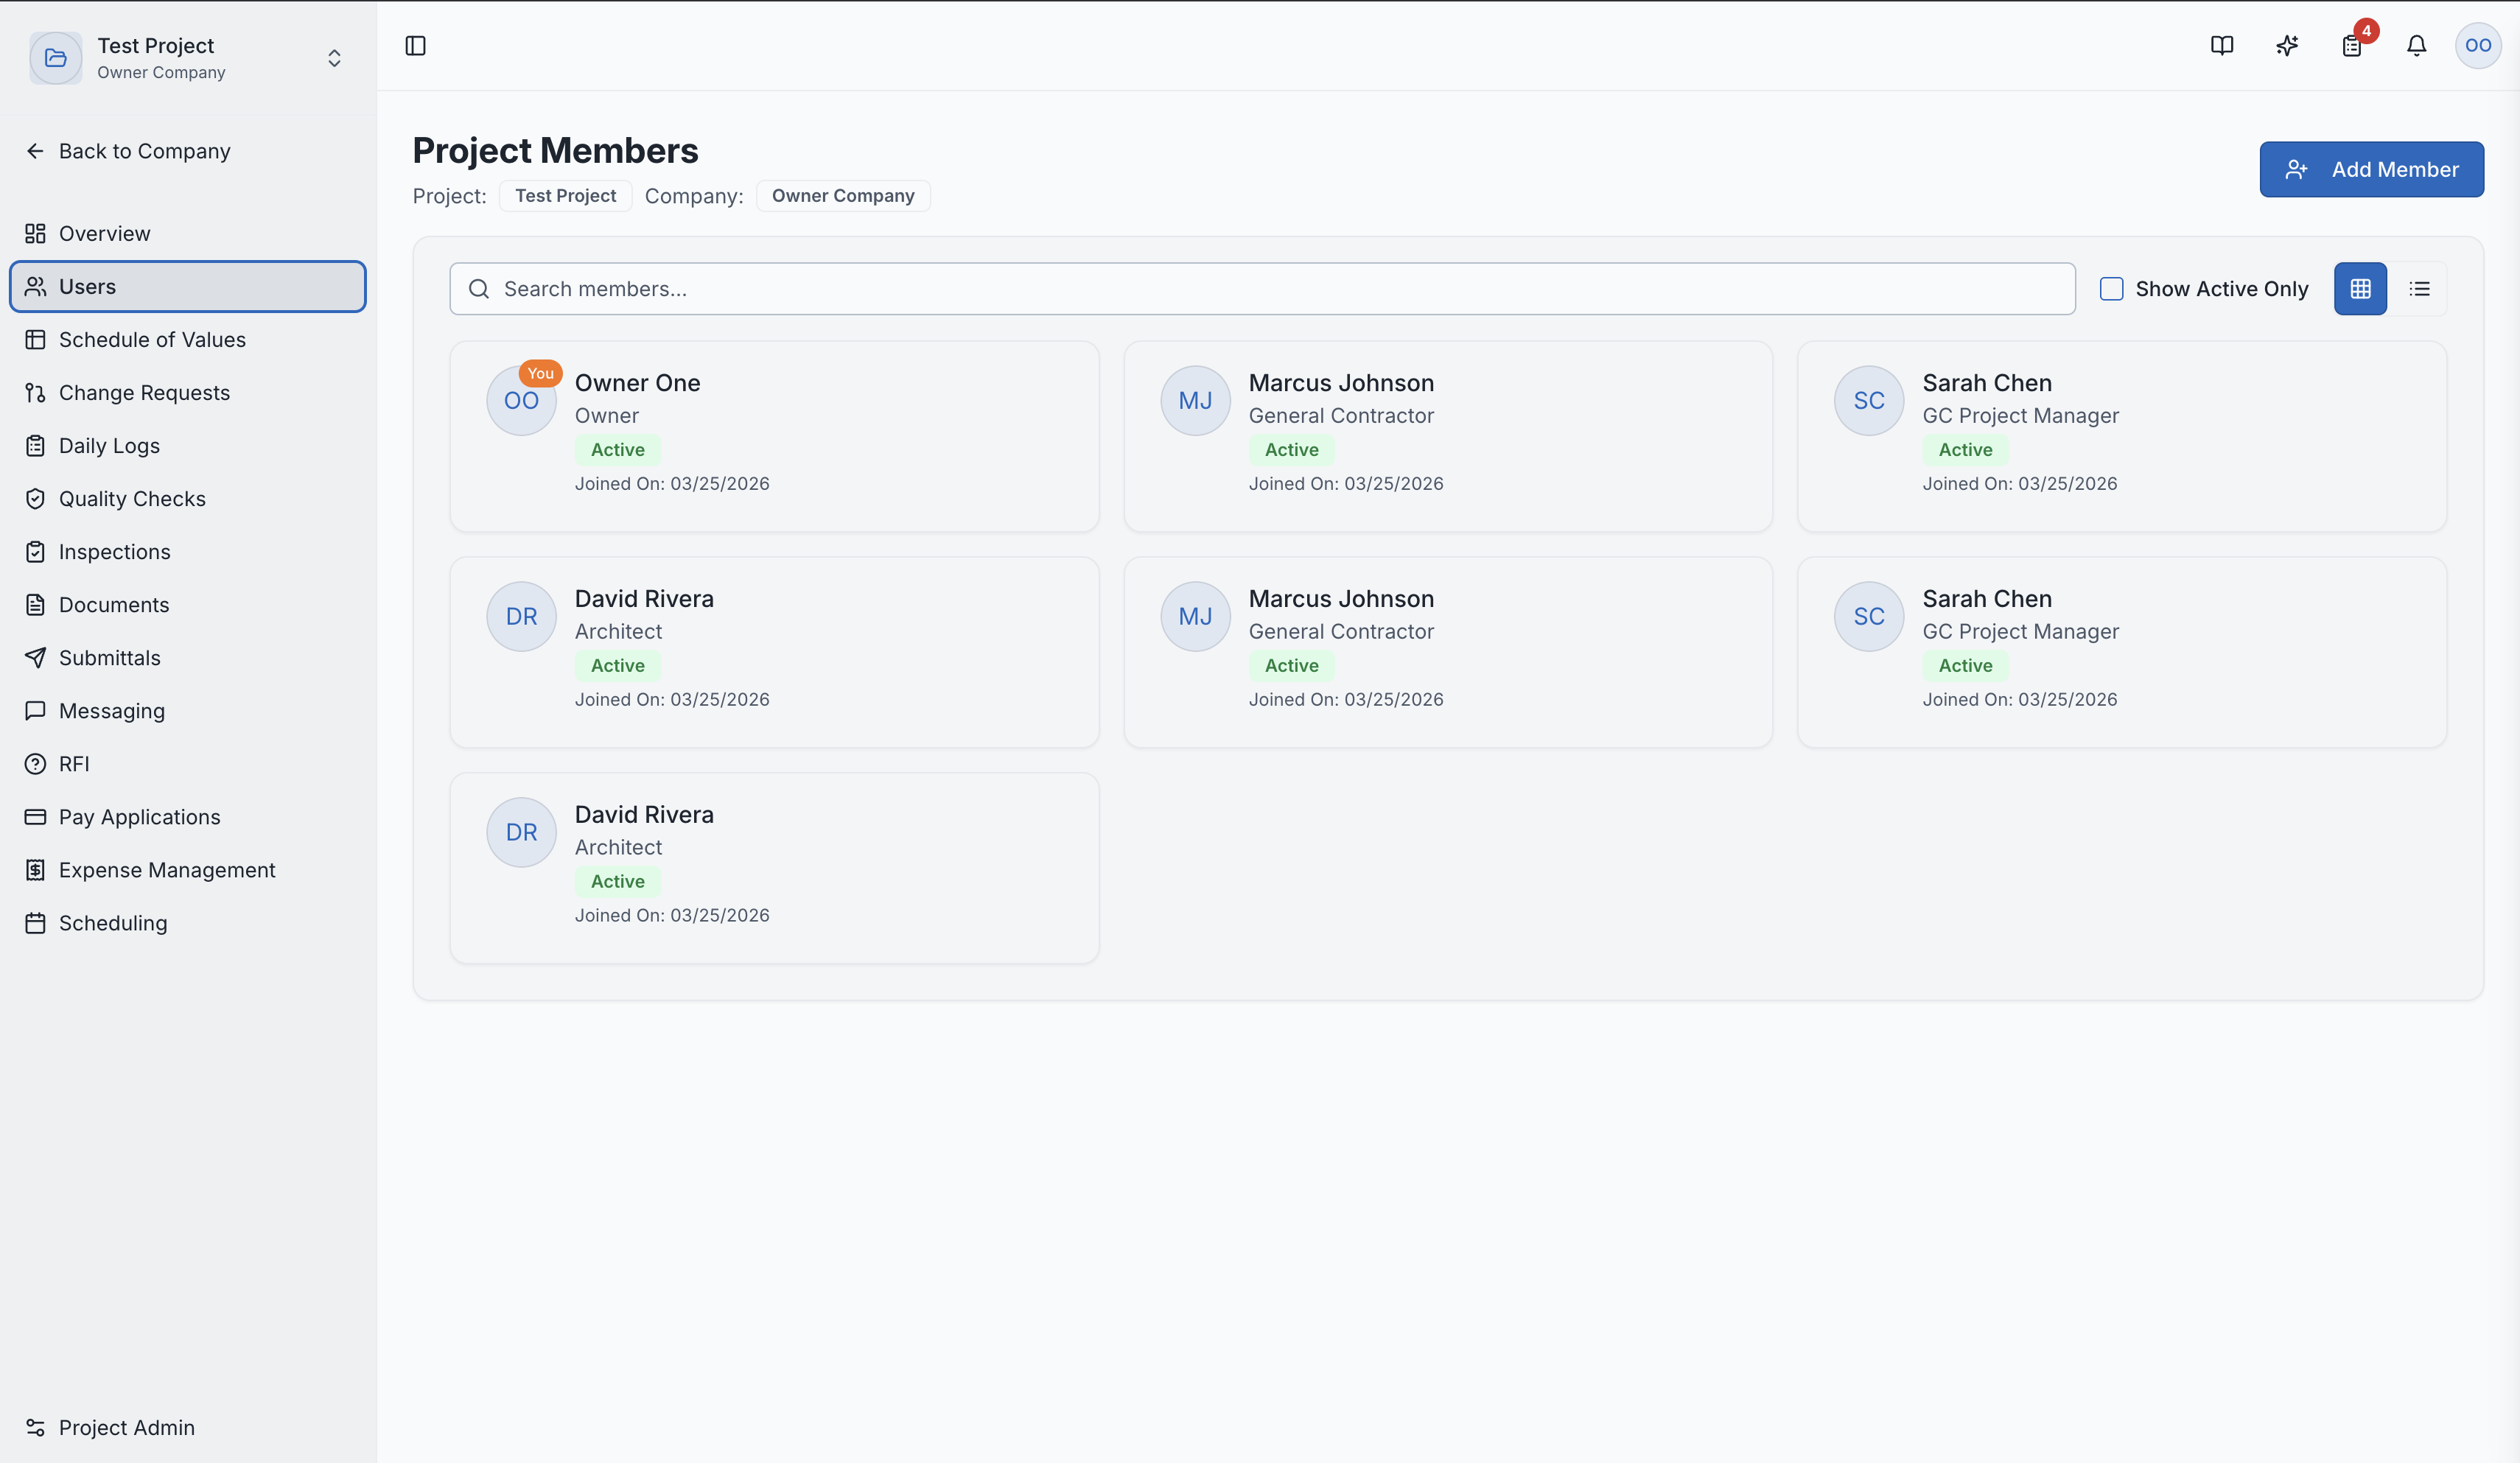Open the documentation book icon
Screen dimensions: 2520x1463
click(x=2222, y=46)
